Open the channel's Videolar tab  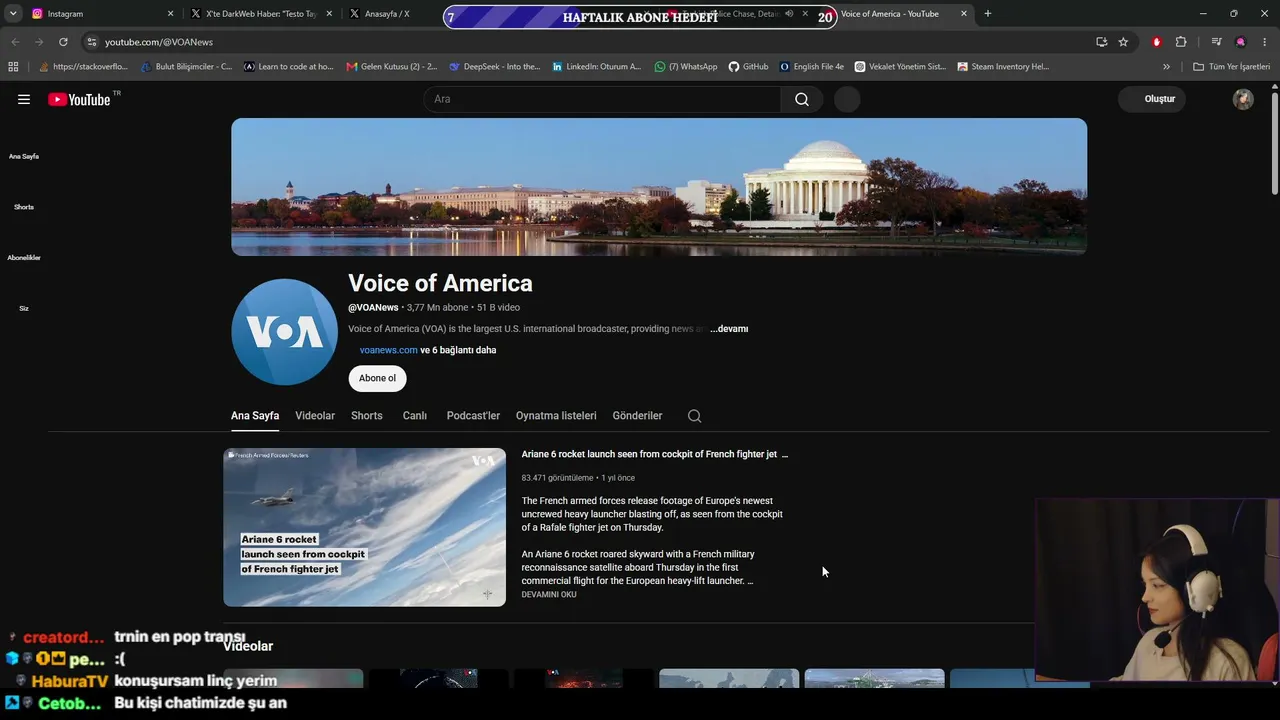coord(315,416)
